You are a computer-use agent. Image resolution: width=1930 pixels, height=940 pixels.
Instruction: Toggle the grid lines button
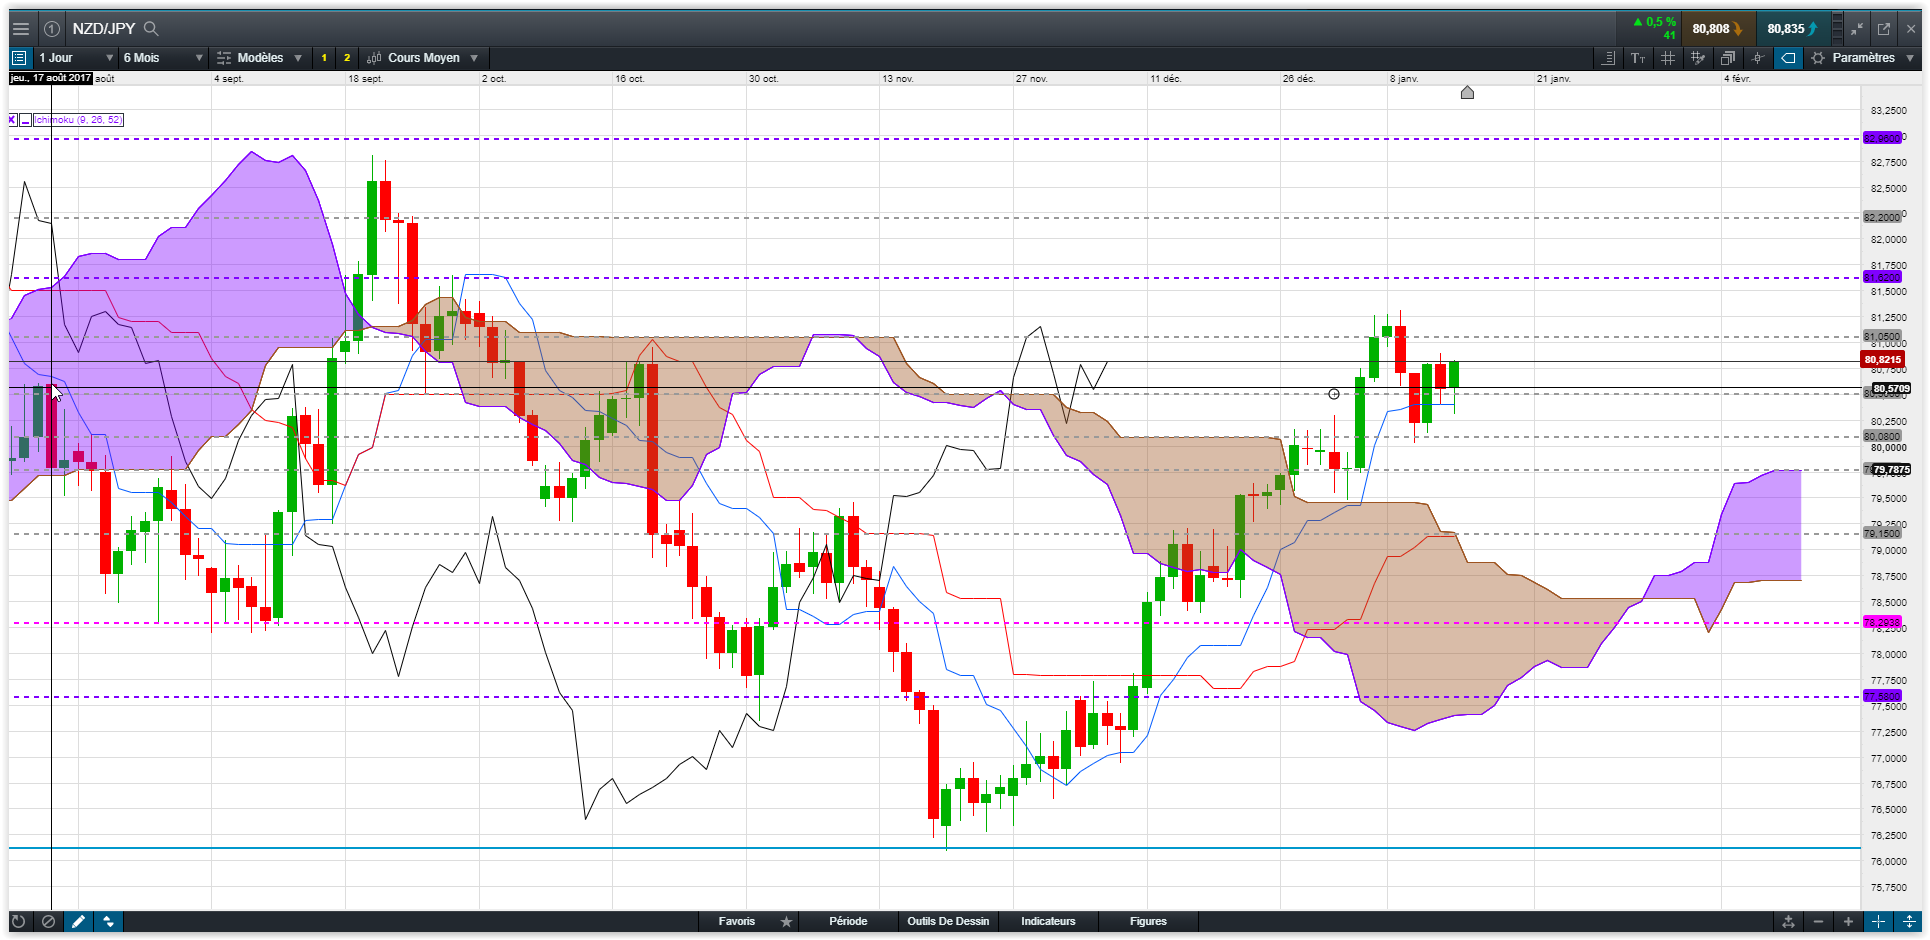(1668, 58)
